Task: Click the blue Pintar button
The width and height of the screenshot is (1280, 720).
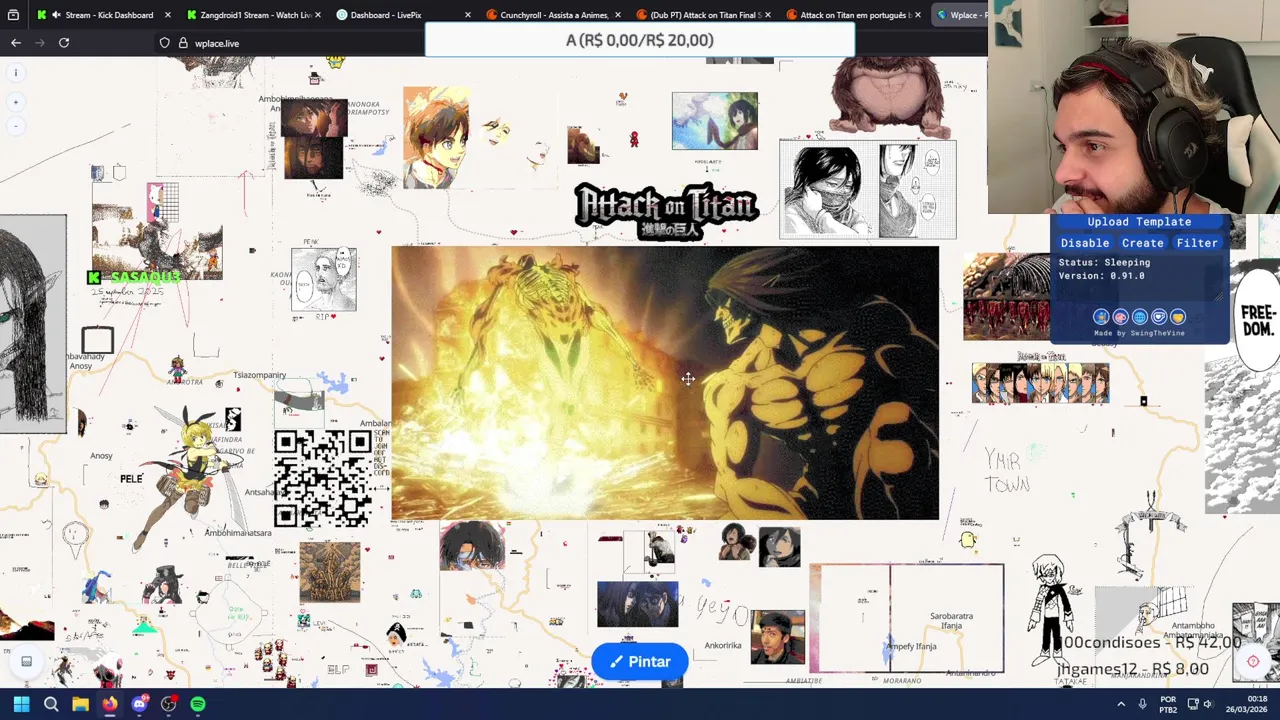Action: click(640, 661)
